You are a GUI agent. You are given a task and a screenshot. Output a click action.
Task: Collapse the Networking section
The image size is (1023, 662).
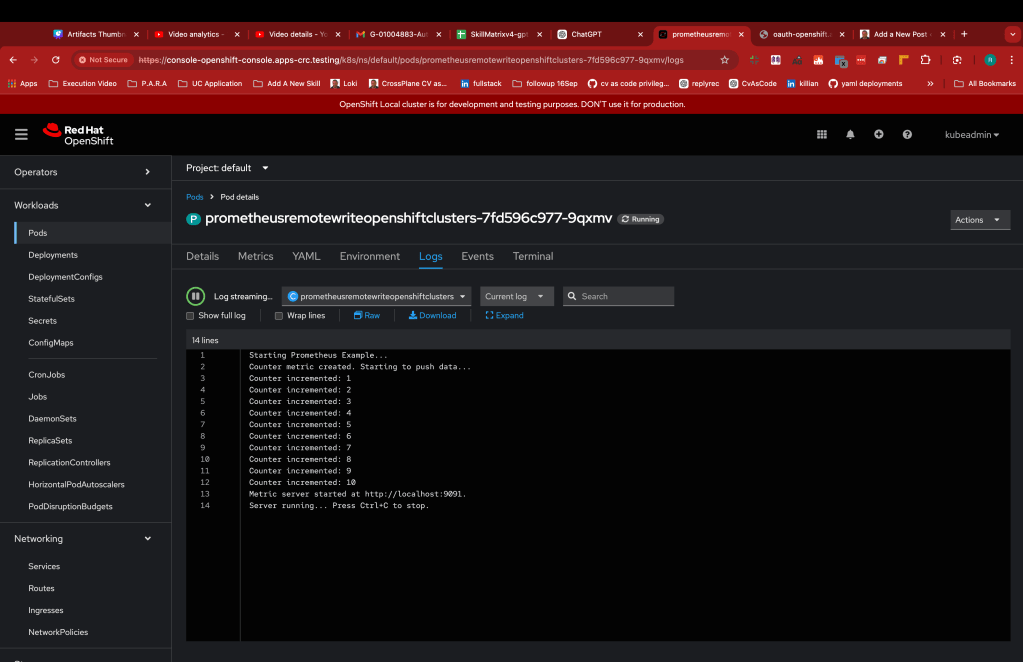coord(85,539)
